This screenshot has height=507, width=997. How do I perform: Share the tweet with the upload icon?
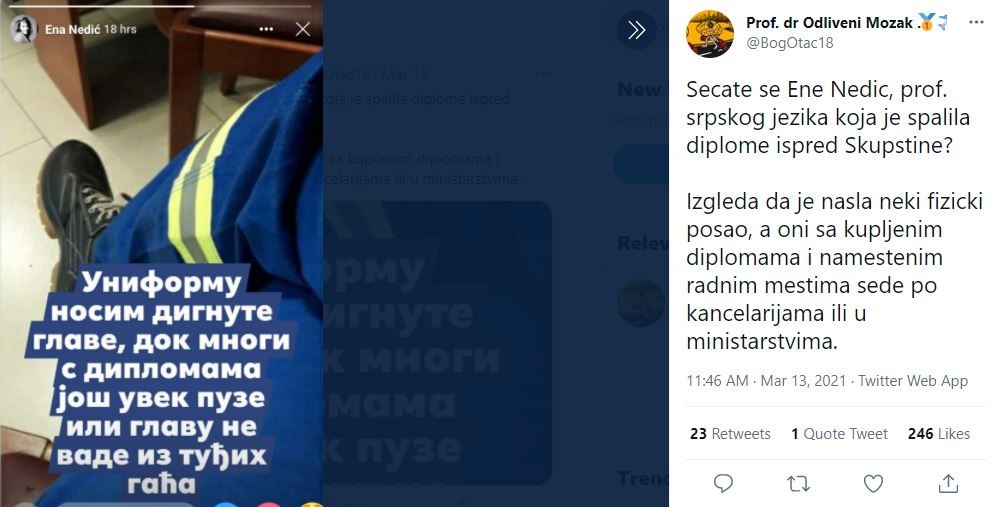pos(948,483)
